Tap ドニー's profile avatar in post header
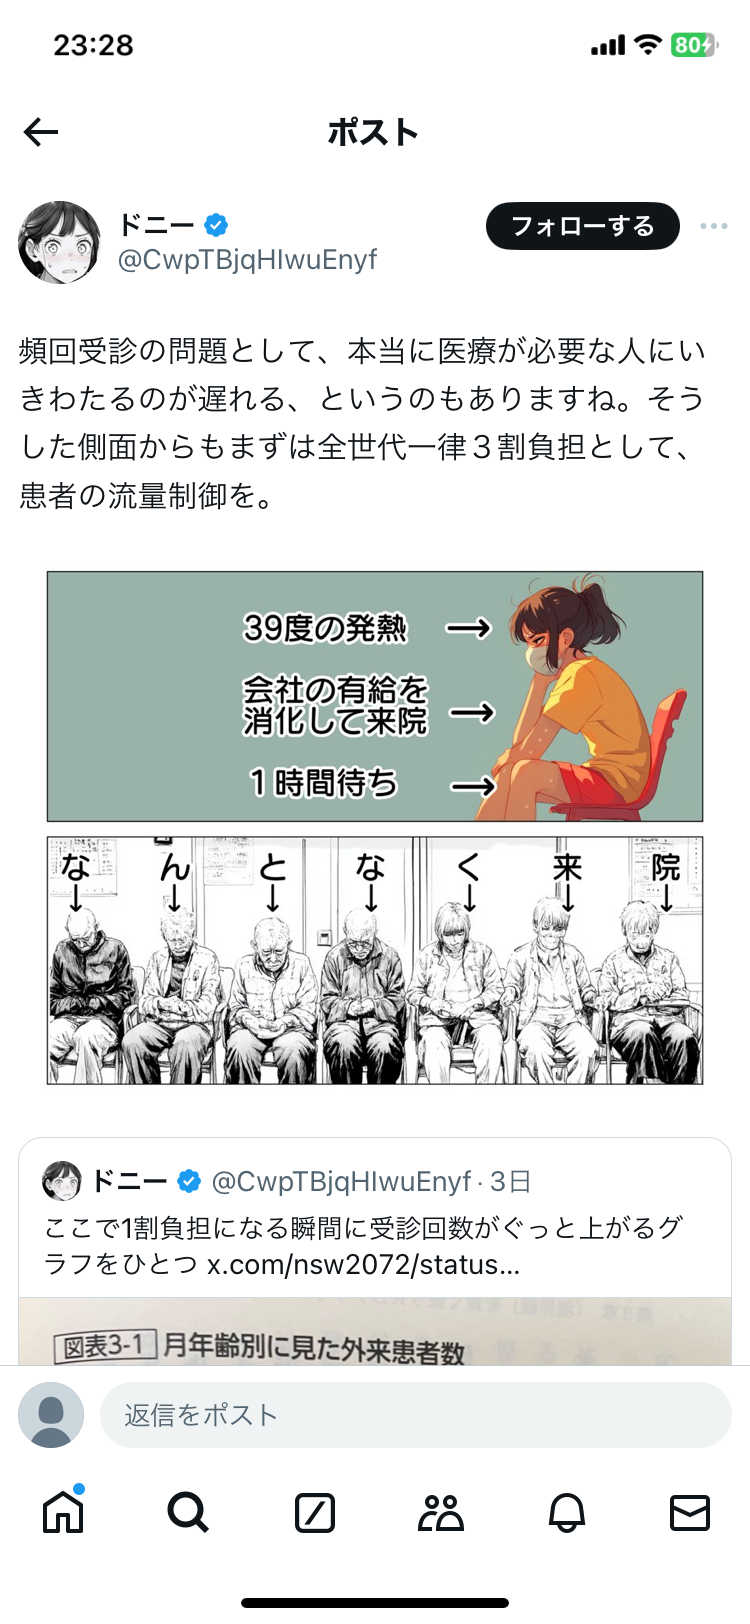Image resolution: width=750 pixels, height=1624 pixels. 60,242
